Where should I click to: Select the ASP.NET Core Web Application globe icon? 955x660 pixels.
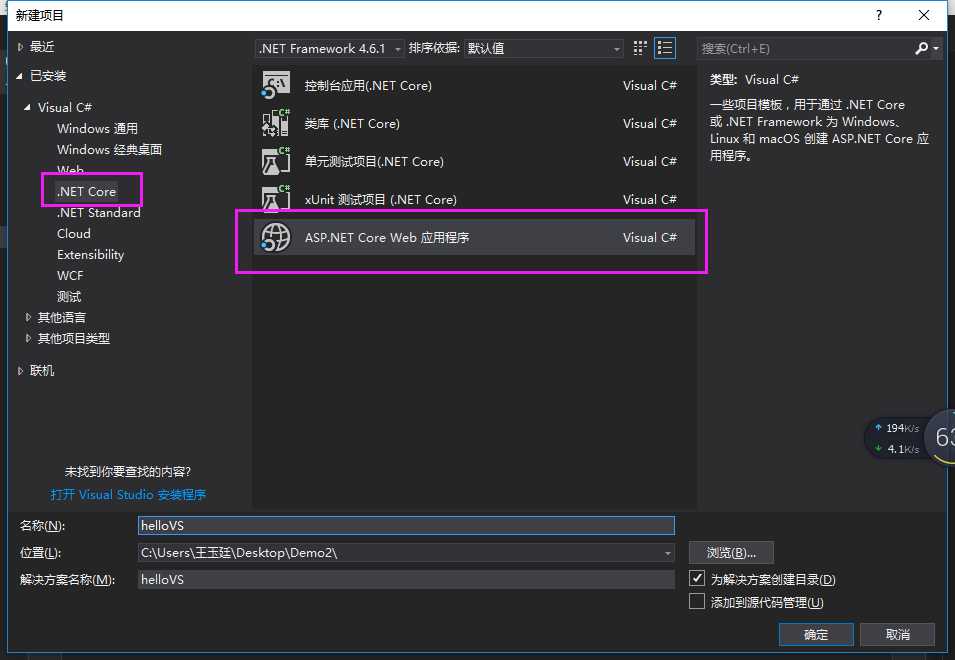tap(275, 237)
